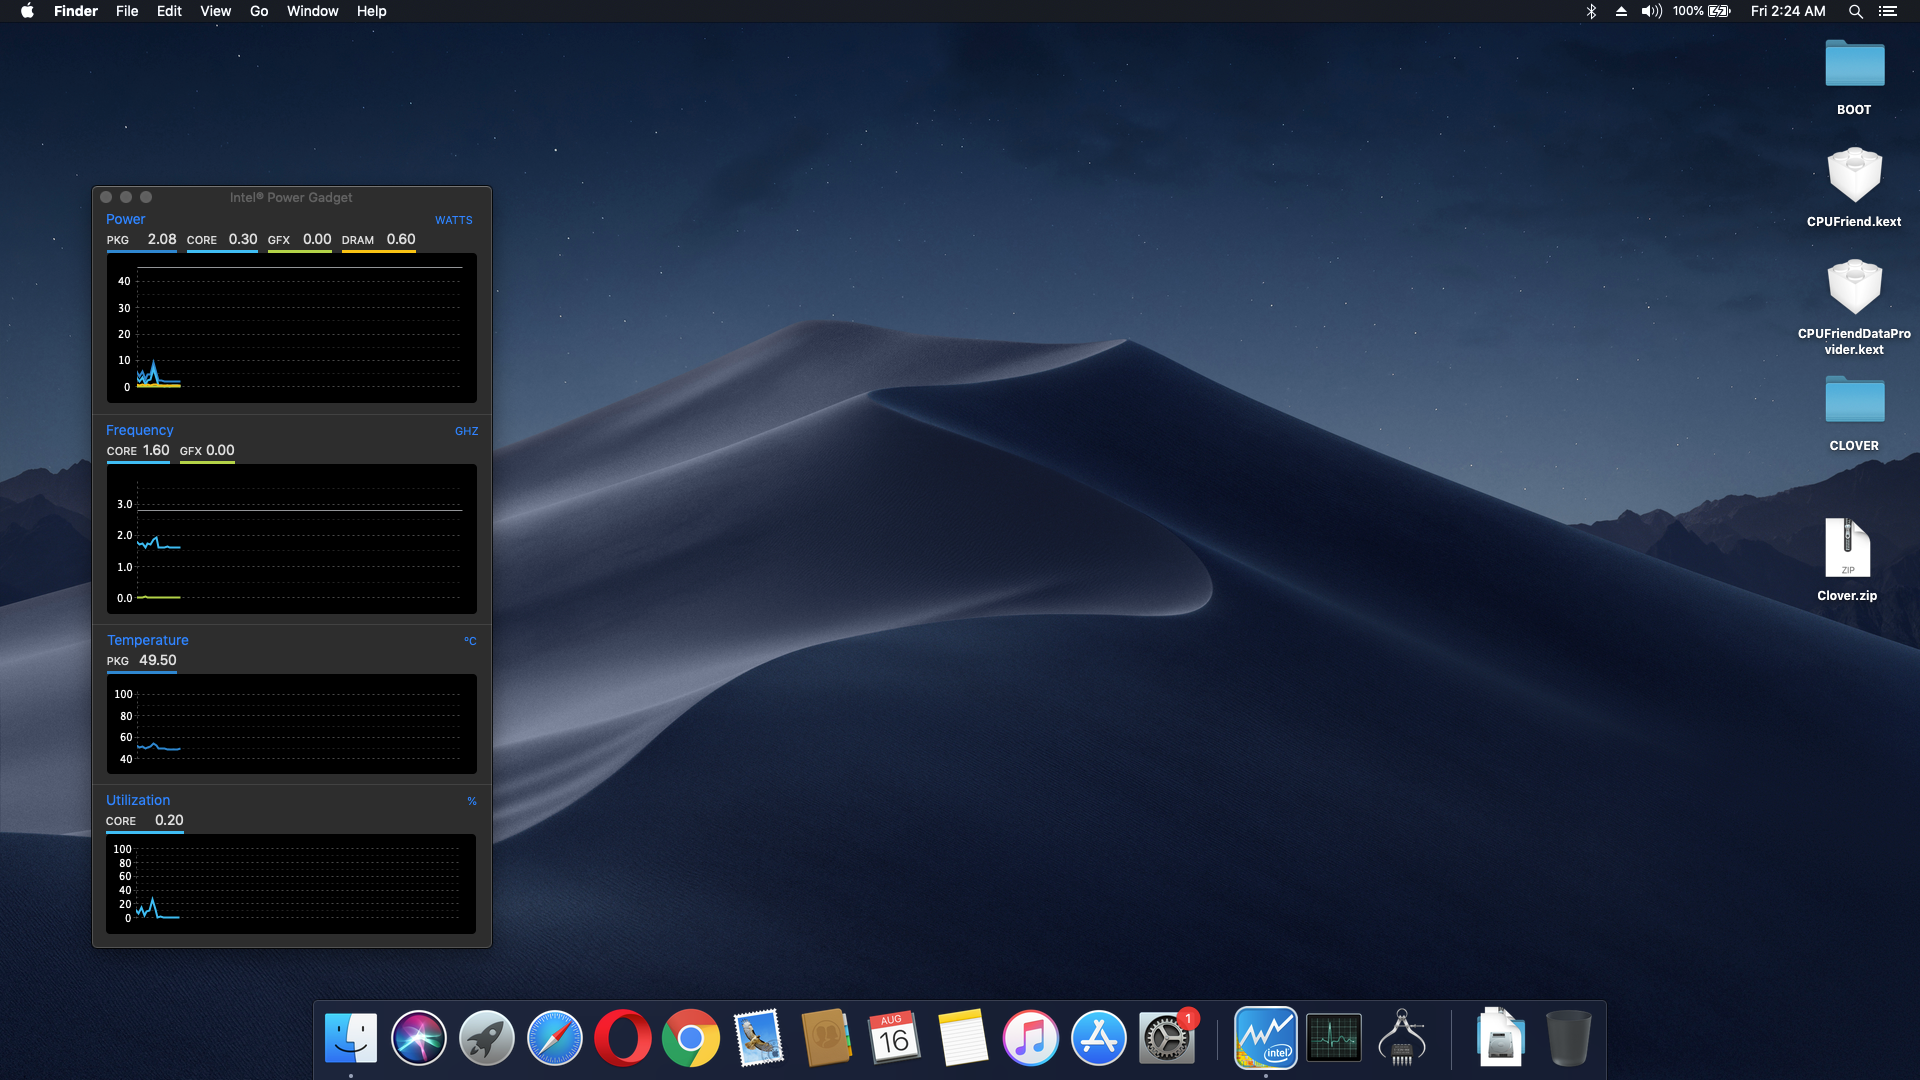The width and height of the screenshot is (1920, 1080).
Task: Select the BOOT folder on desktop
Action: pyautogui.click(x=1853, y=66)
